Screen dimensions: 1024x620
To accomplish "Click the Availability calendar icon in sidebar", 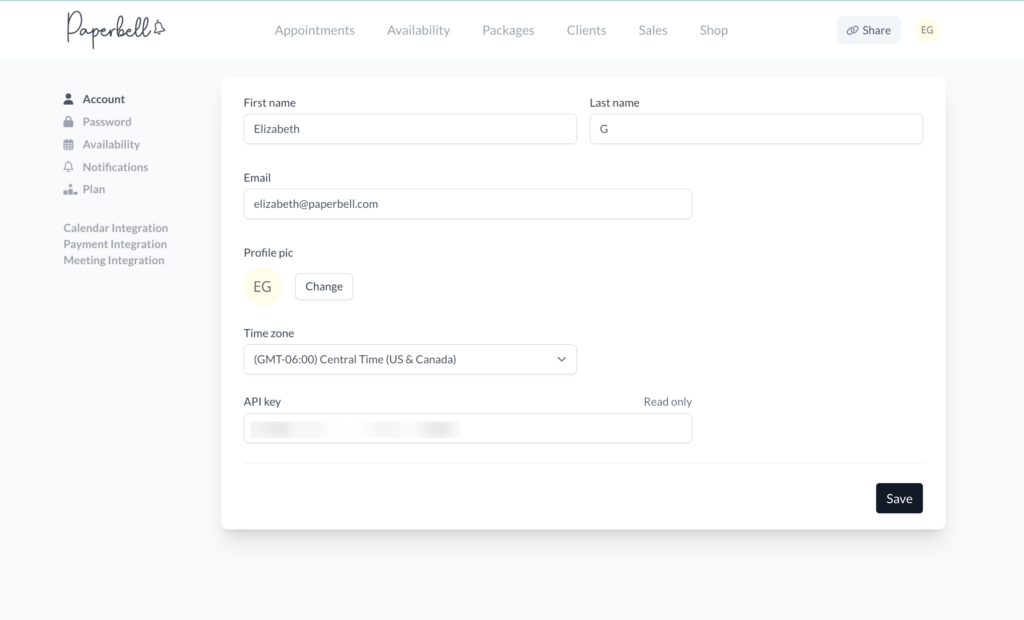I will 69,144.
